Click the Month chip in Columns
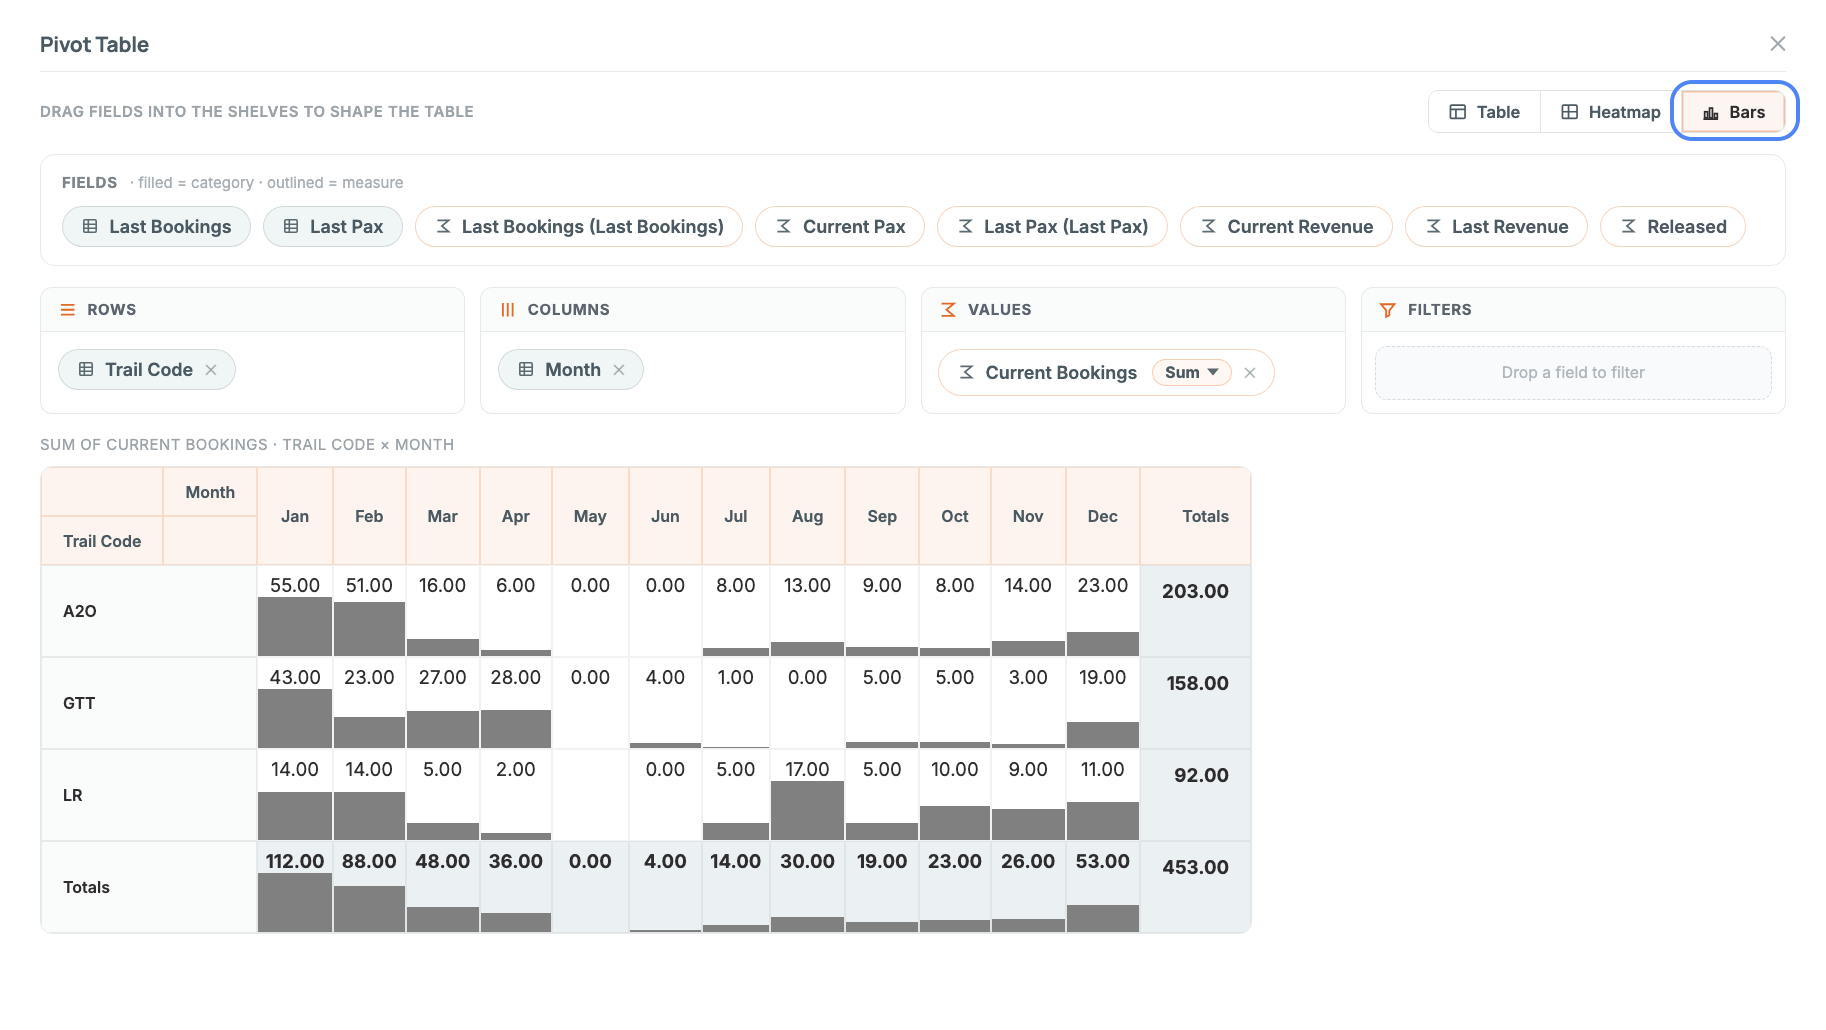 (x=571, y=370)
